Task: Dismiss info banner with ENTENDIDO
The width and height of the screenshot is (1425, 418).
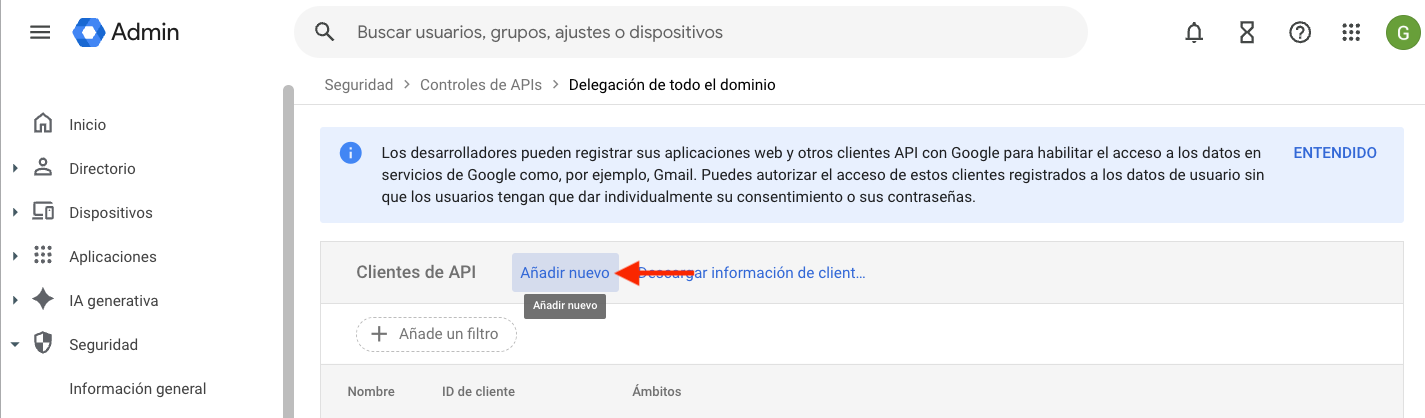Action: tap(1334, 153)
